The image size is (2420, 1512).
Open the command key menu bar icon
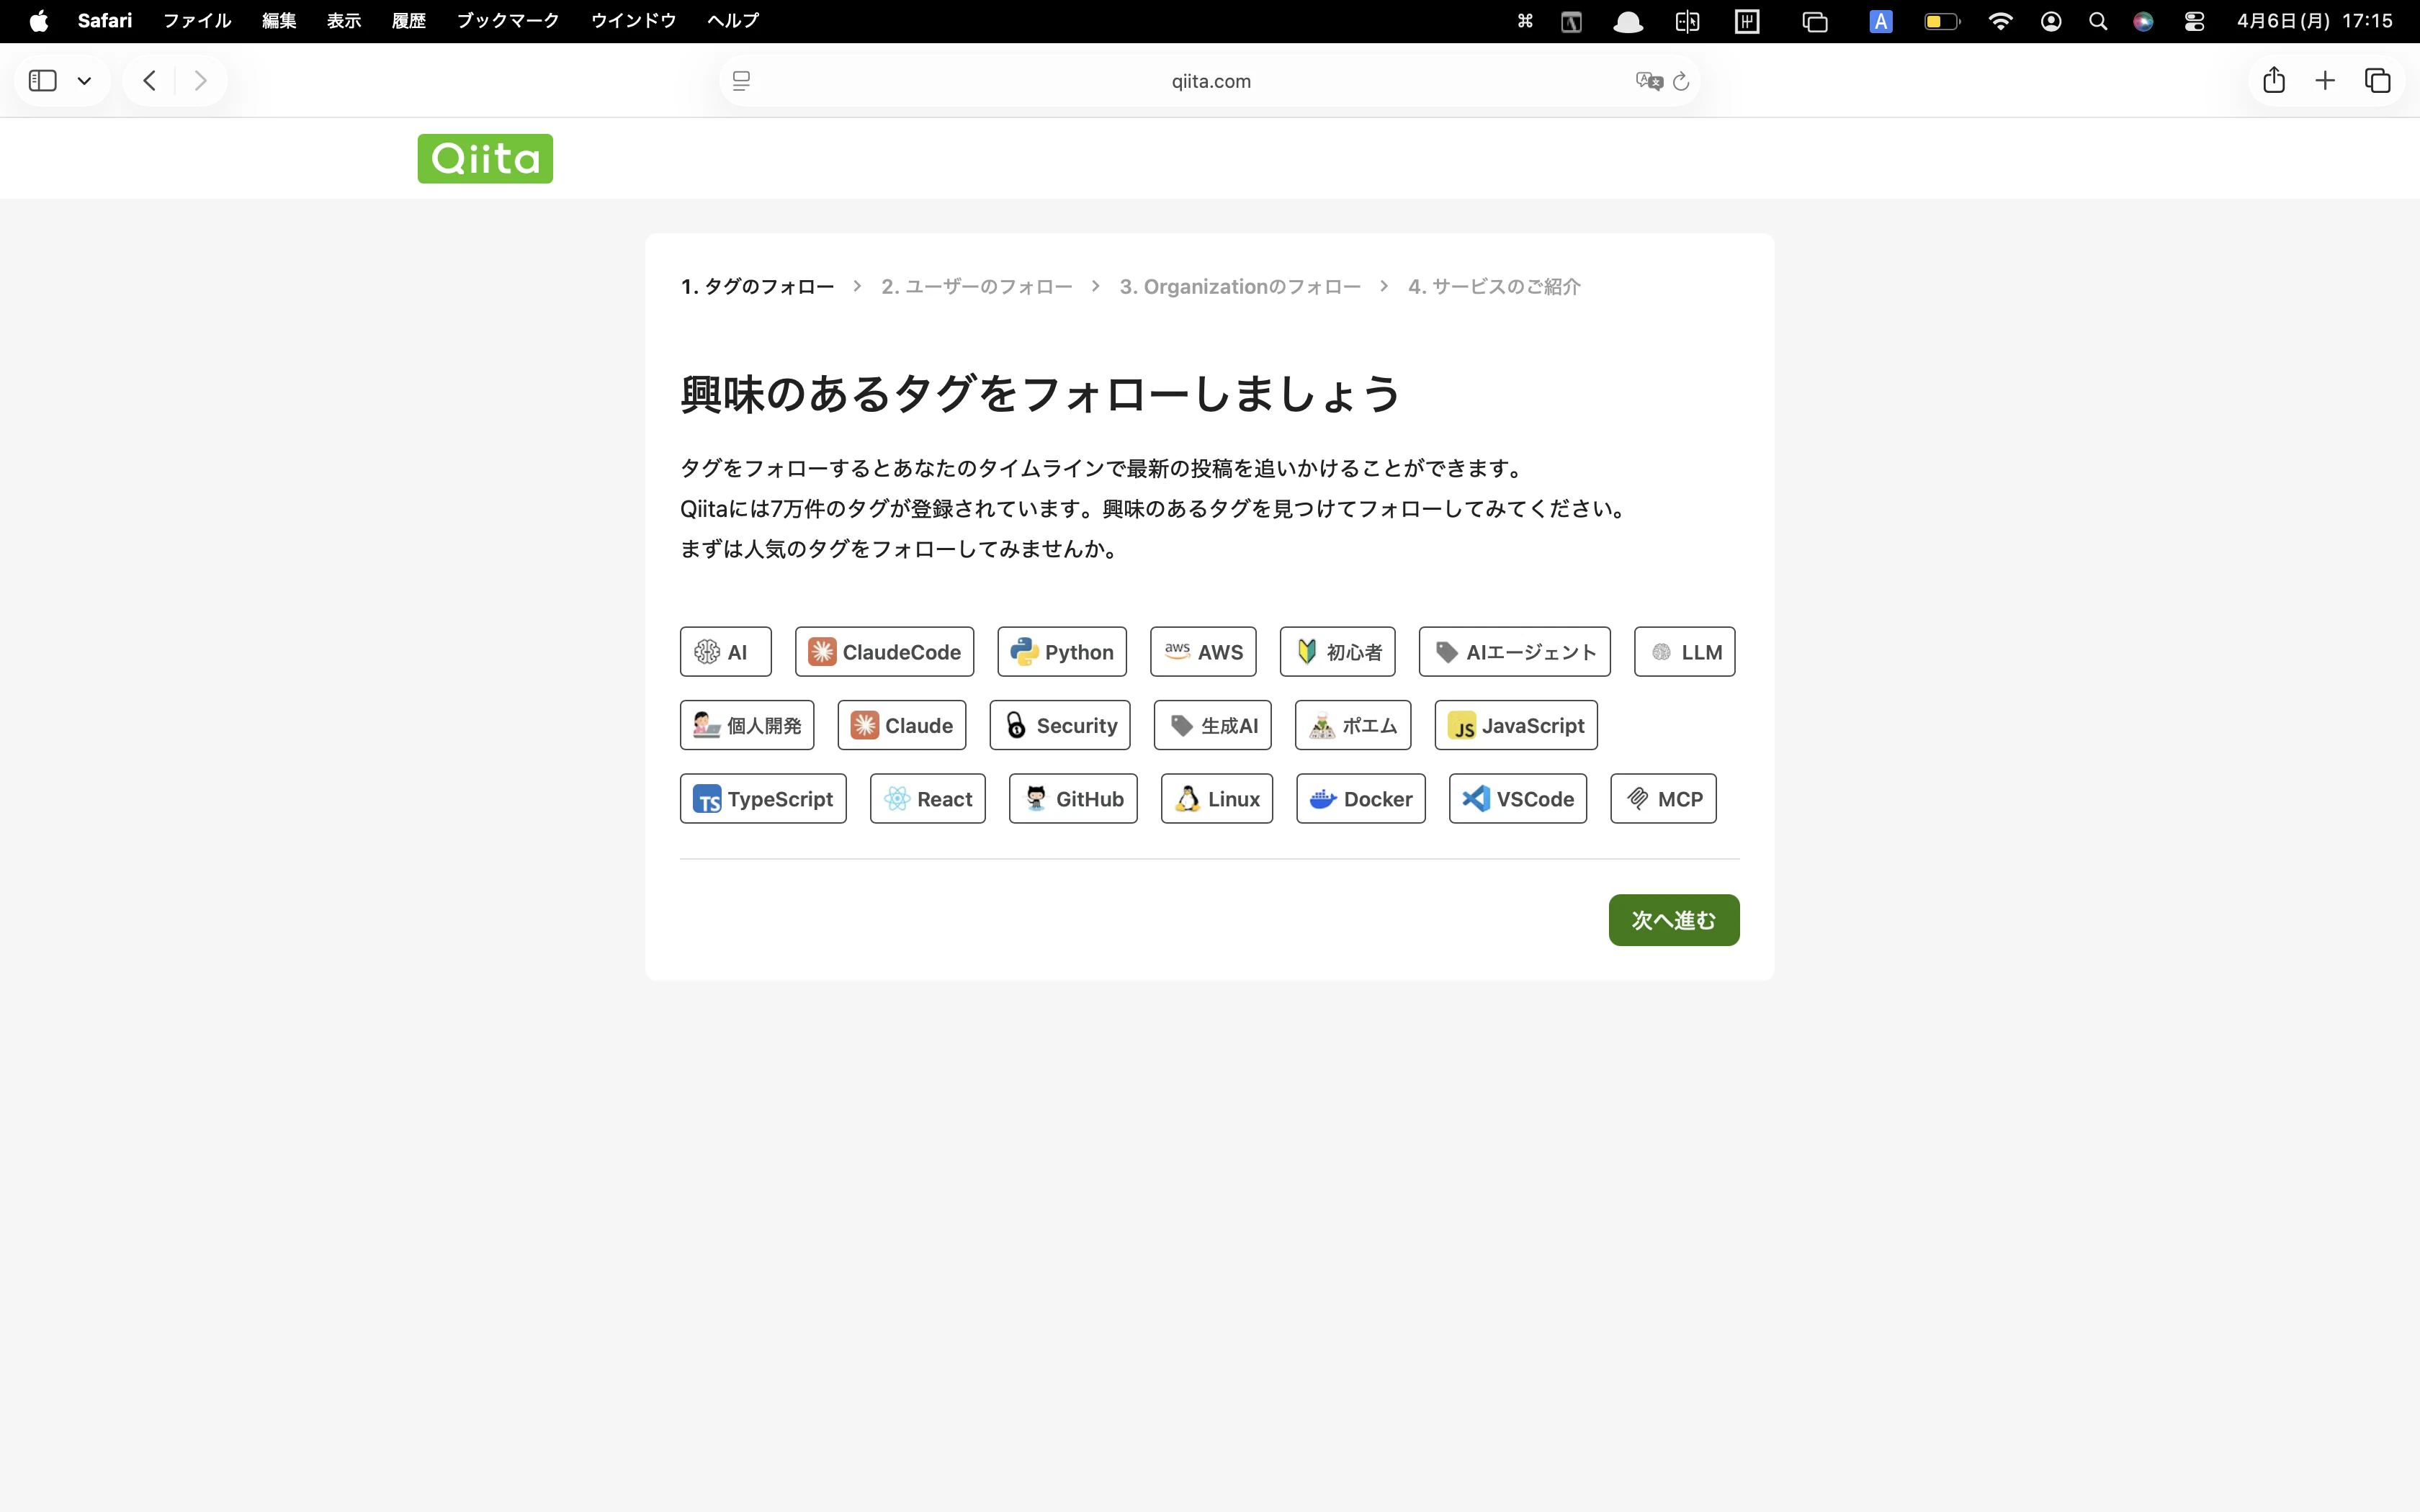[1525, 21]
